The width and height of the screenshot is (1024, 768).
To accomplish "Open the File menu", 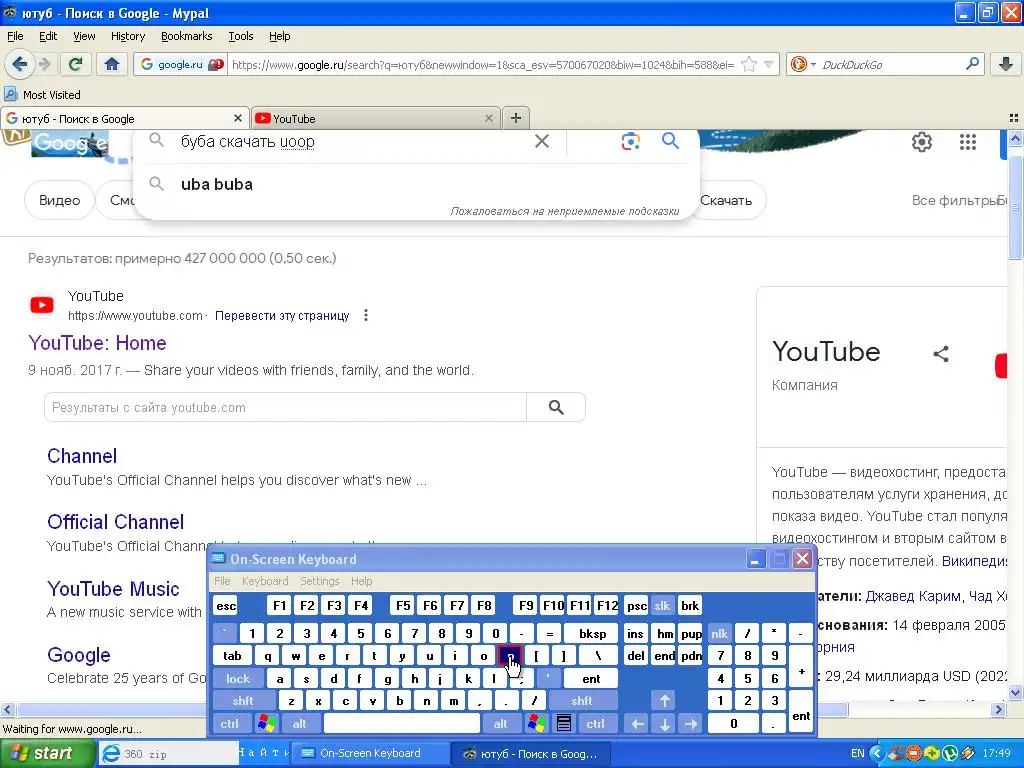I will coord(15,36).
